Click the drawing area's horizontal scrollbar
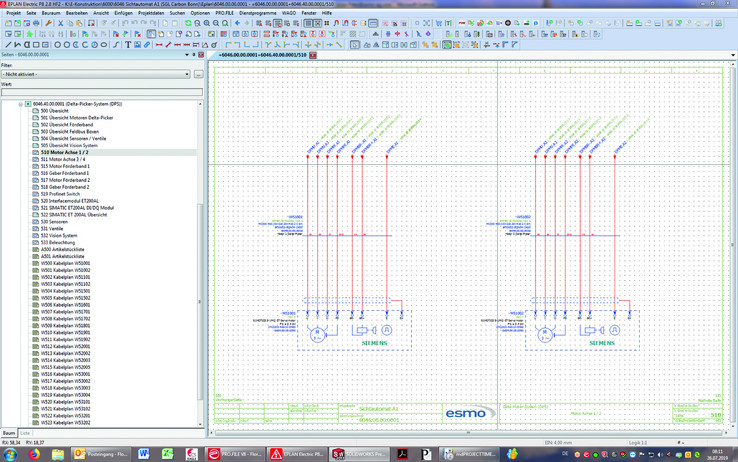 click(x=468, y=433)
